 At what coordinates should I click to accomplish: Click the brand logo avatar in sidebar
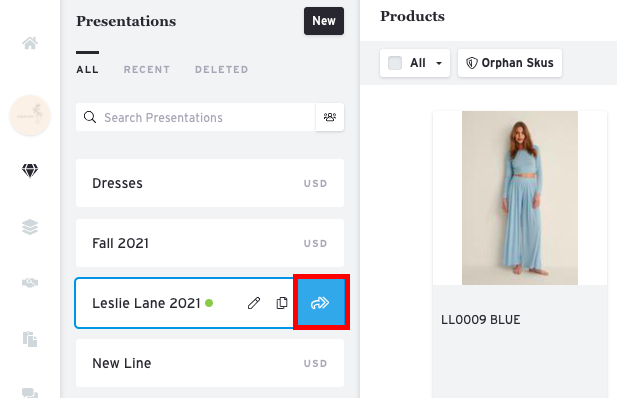30,115
